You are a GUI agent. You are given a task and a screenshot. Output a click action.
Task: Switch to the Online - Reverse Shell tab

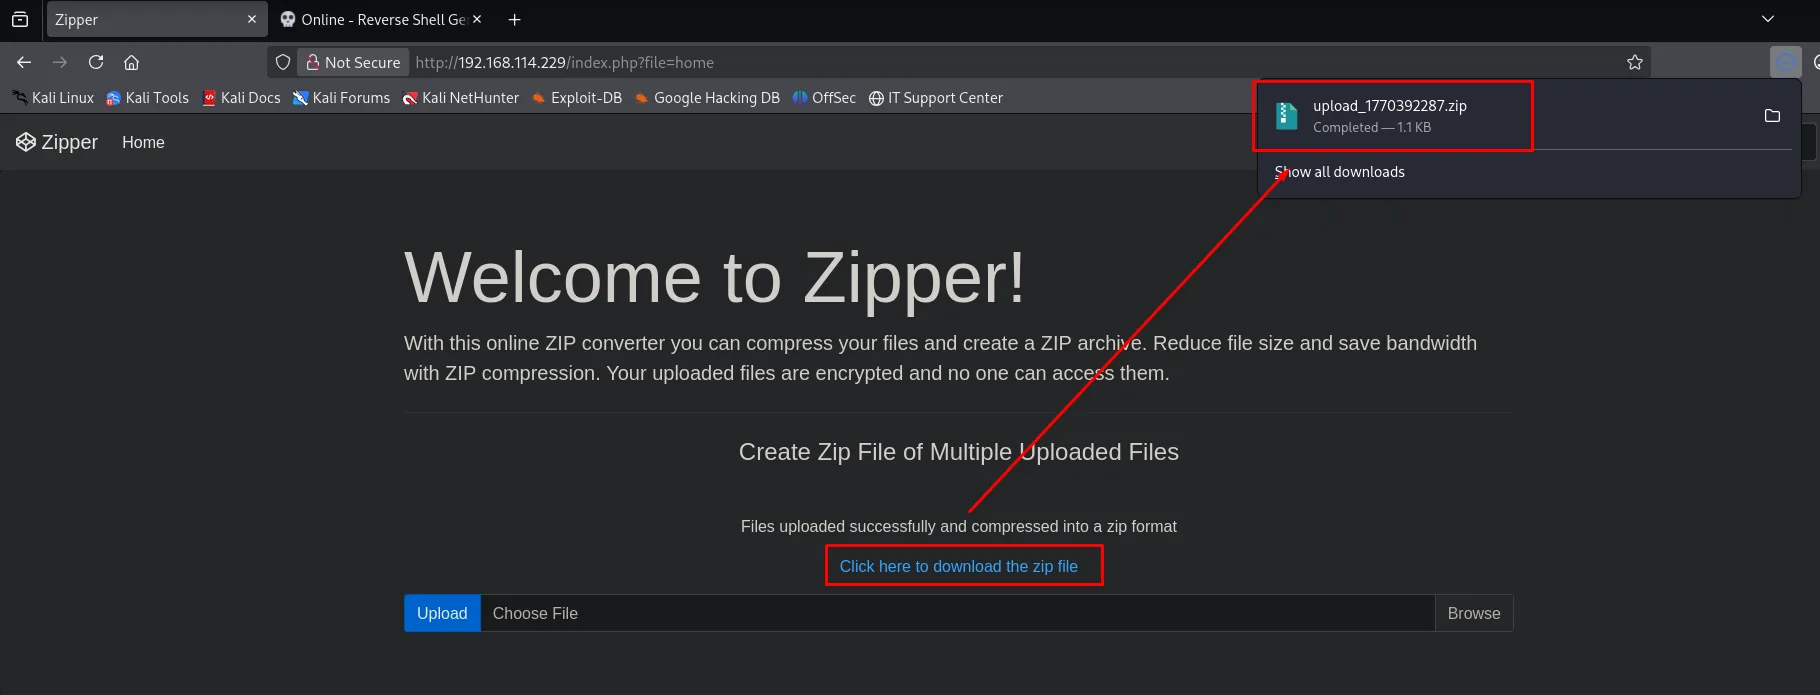[x=382, y=19]
